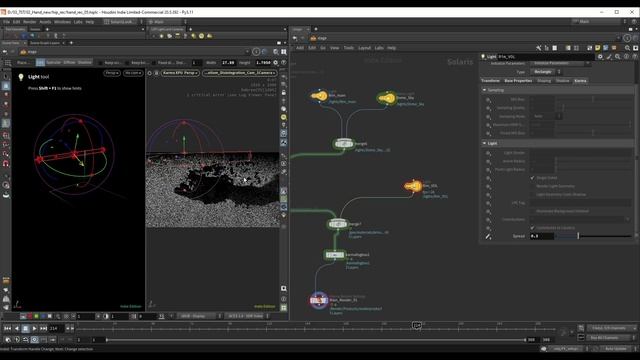Adjust the Spread slider
Screen dimensions: 640x360
pos(593,236)
